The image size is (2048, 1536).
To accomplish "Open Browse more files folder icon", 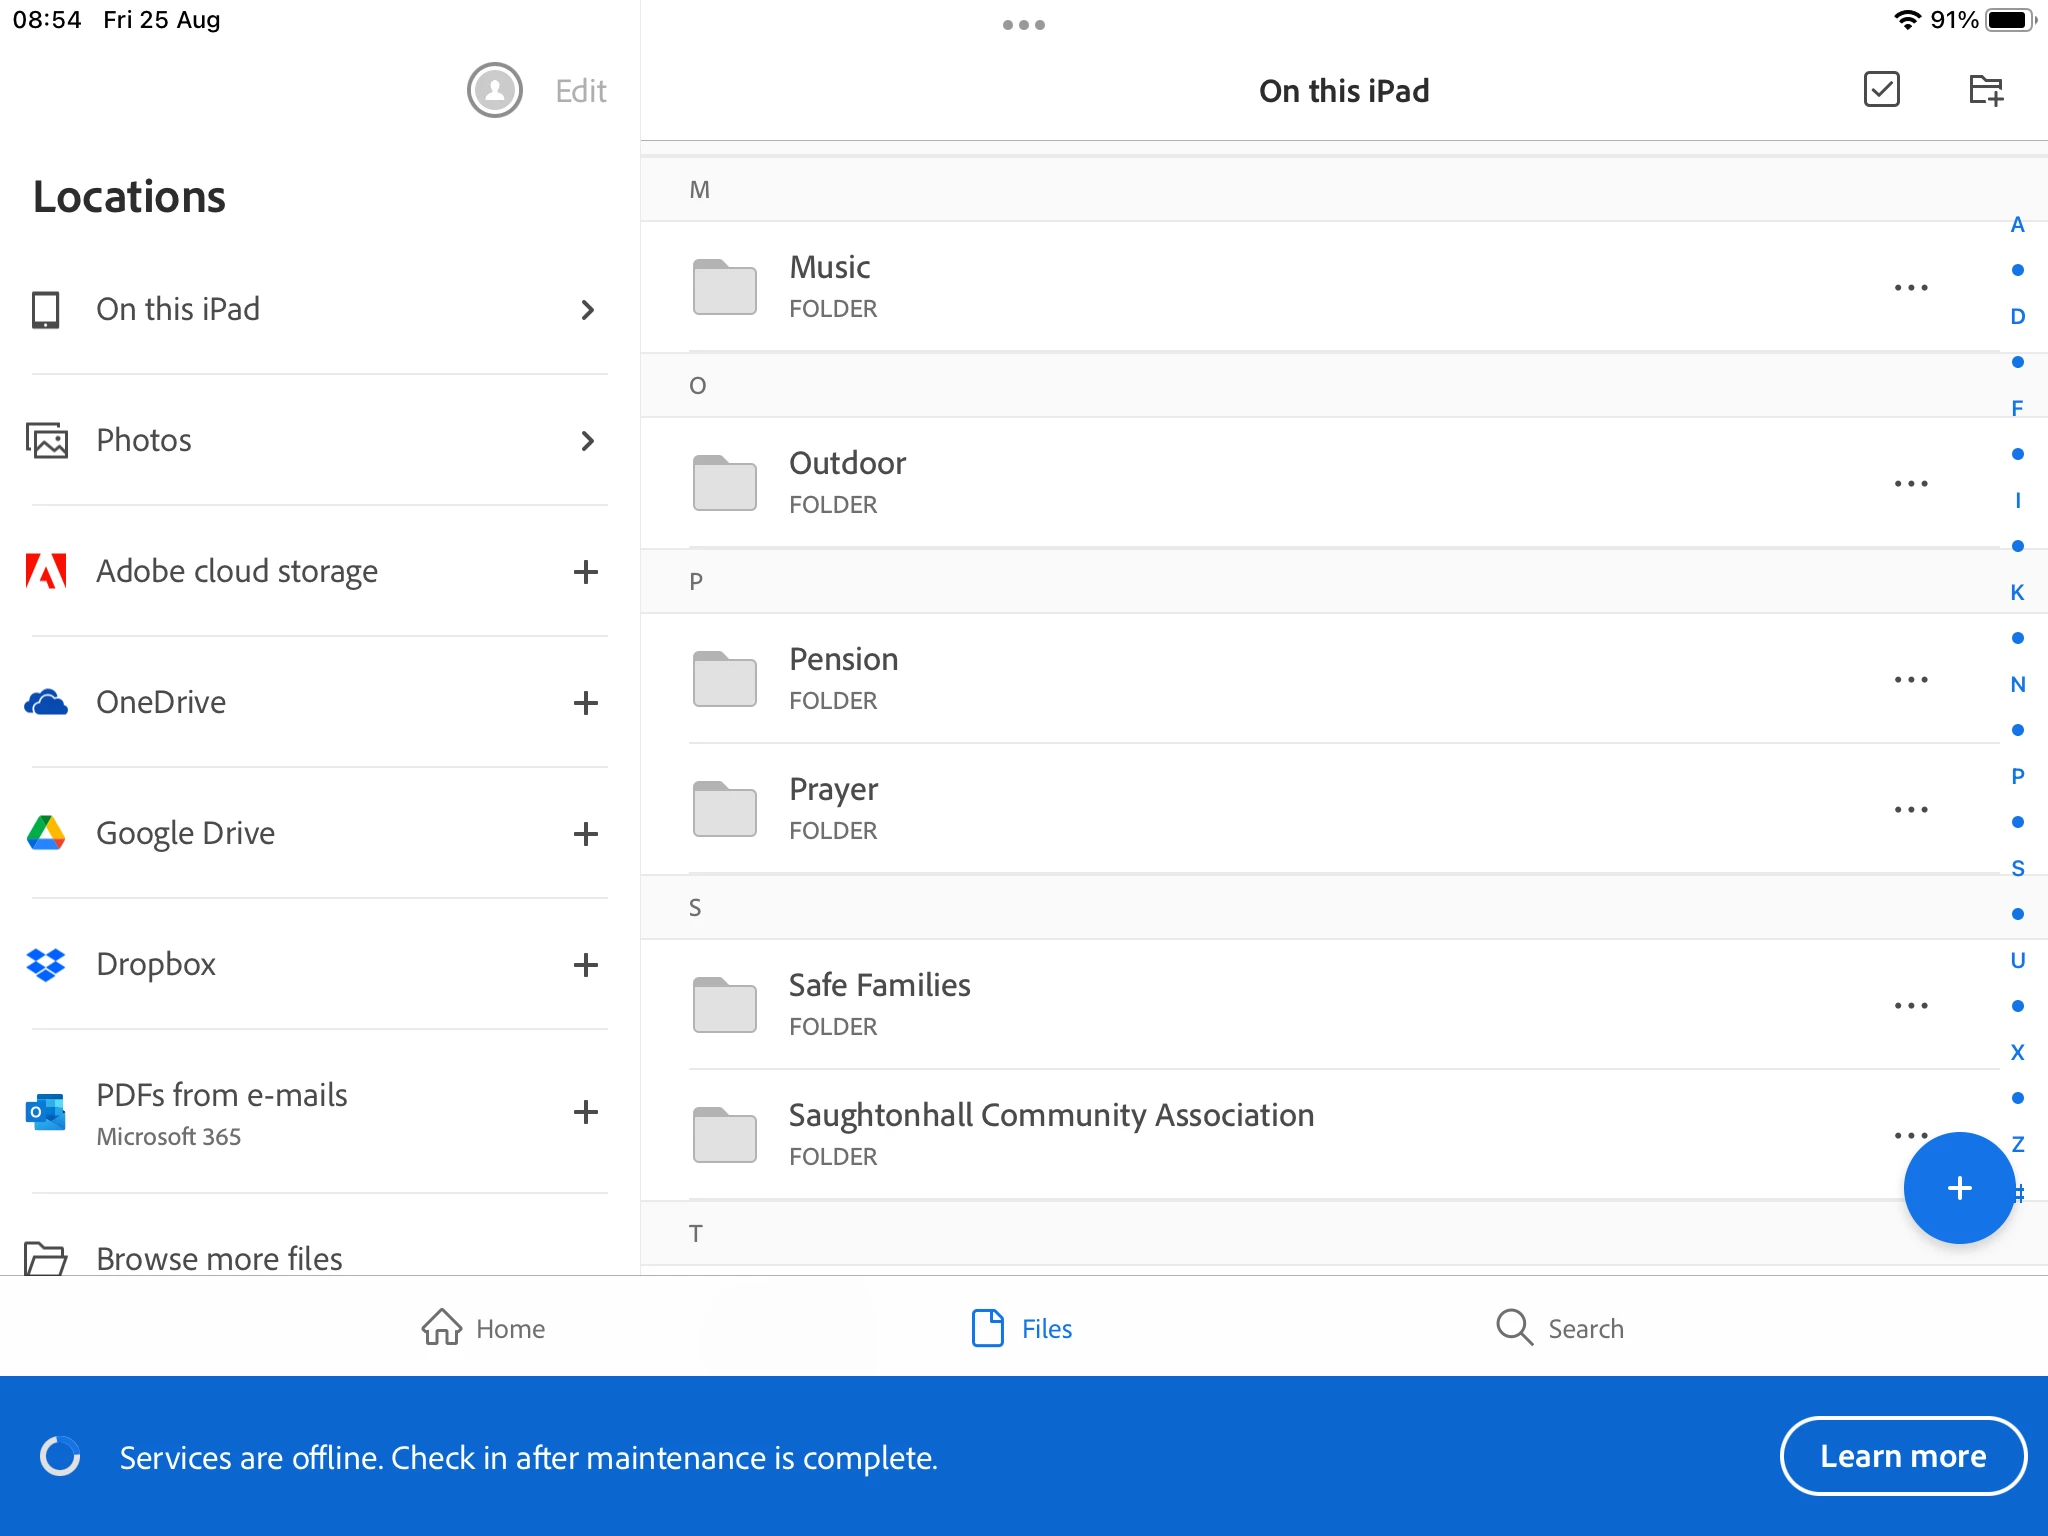I will (46, 1257).
